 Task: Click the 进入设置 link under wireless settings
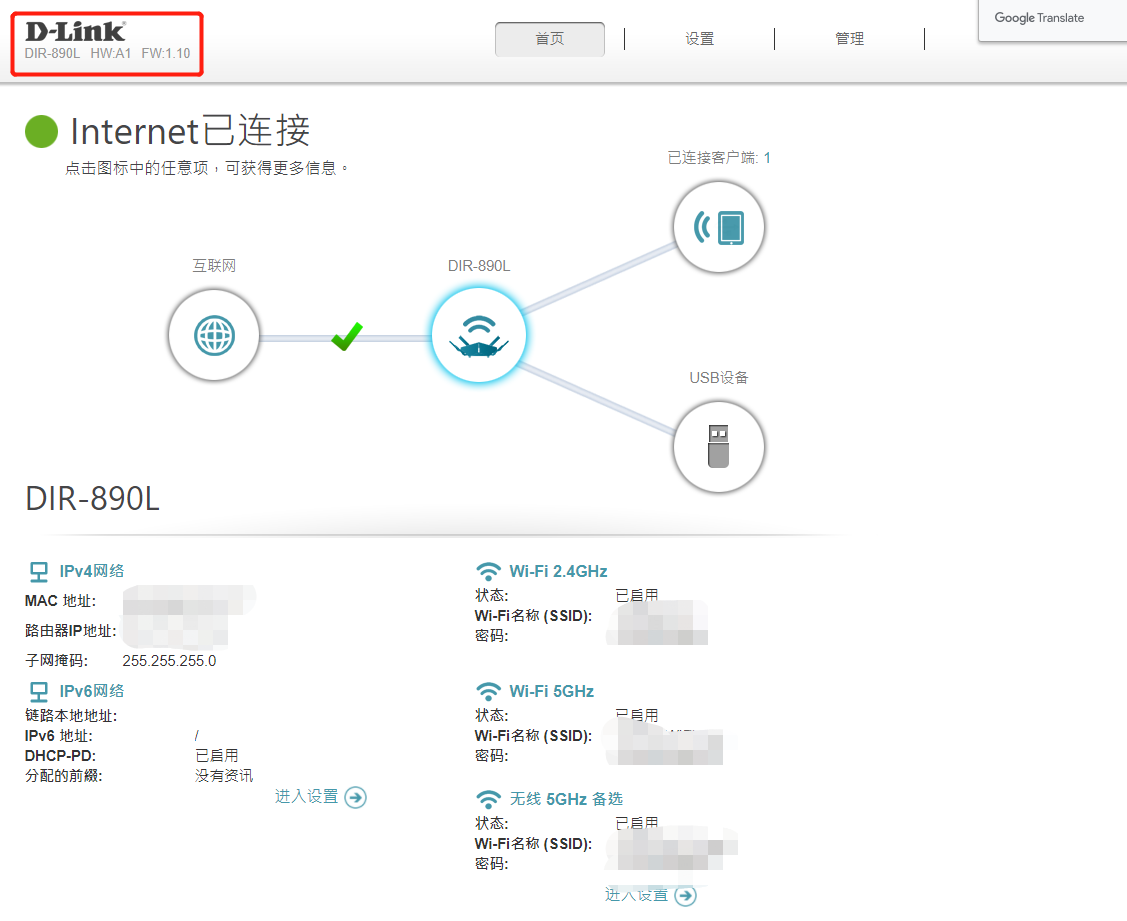coord(636,895)
